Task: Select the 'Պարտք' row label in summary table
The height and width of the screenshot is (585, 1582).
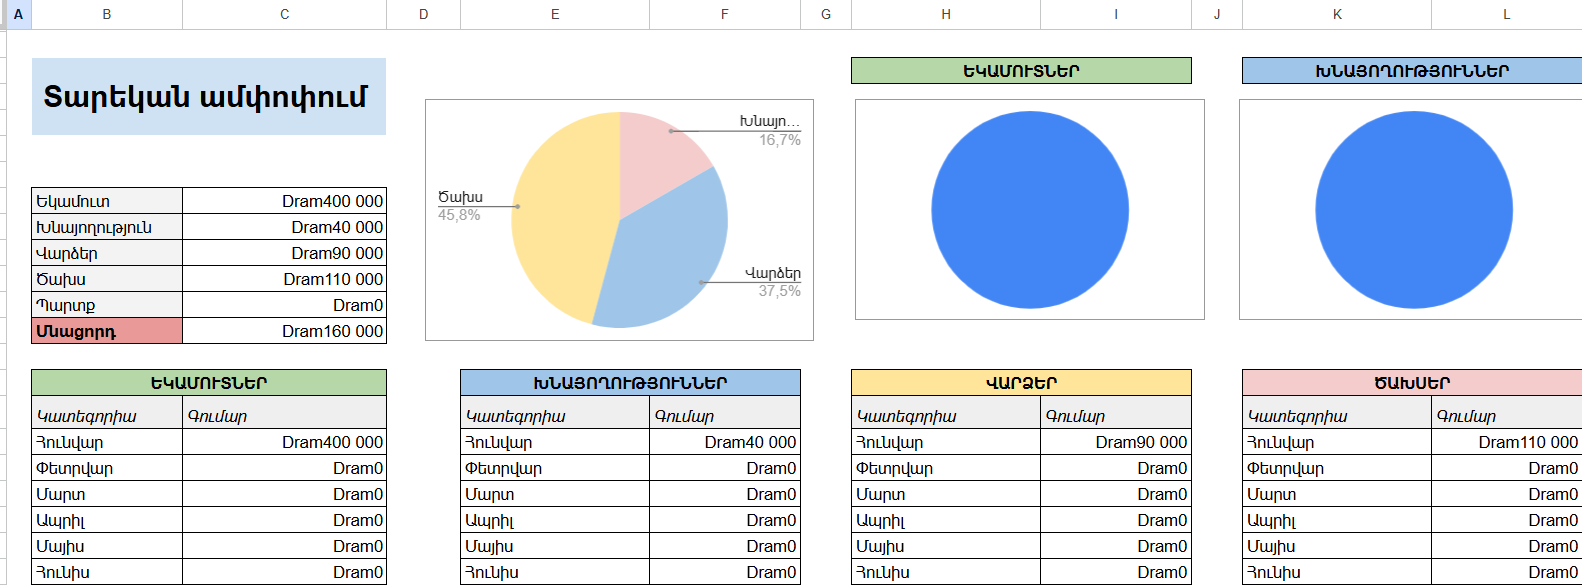Action: click(x=107, y=305)
